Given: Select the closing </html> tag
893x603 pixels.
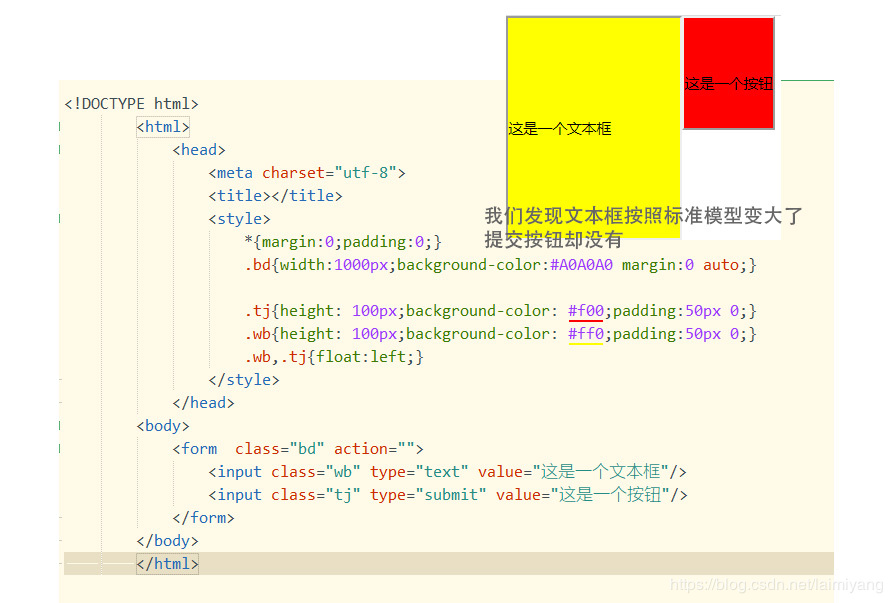Looking at the screenshot, I should pyautogui.click(x=167, y=564).
